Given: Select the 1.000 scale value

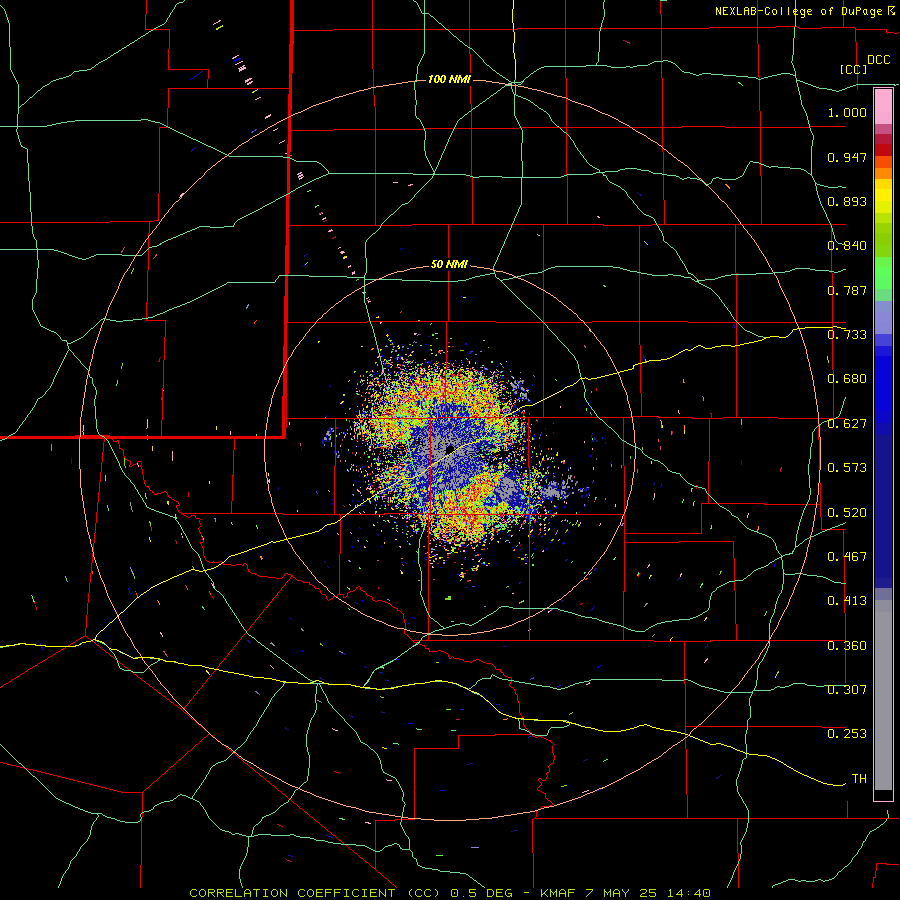Looking at the screenshot, I should 847,112.
